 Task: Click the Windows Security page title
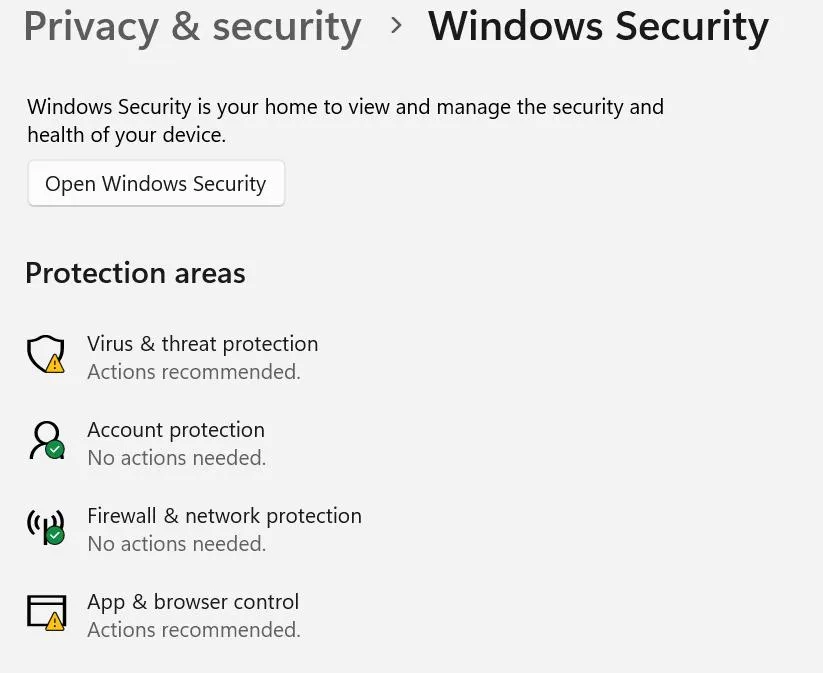click(x=598, y=26)
